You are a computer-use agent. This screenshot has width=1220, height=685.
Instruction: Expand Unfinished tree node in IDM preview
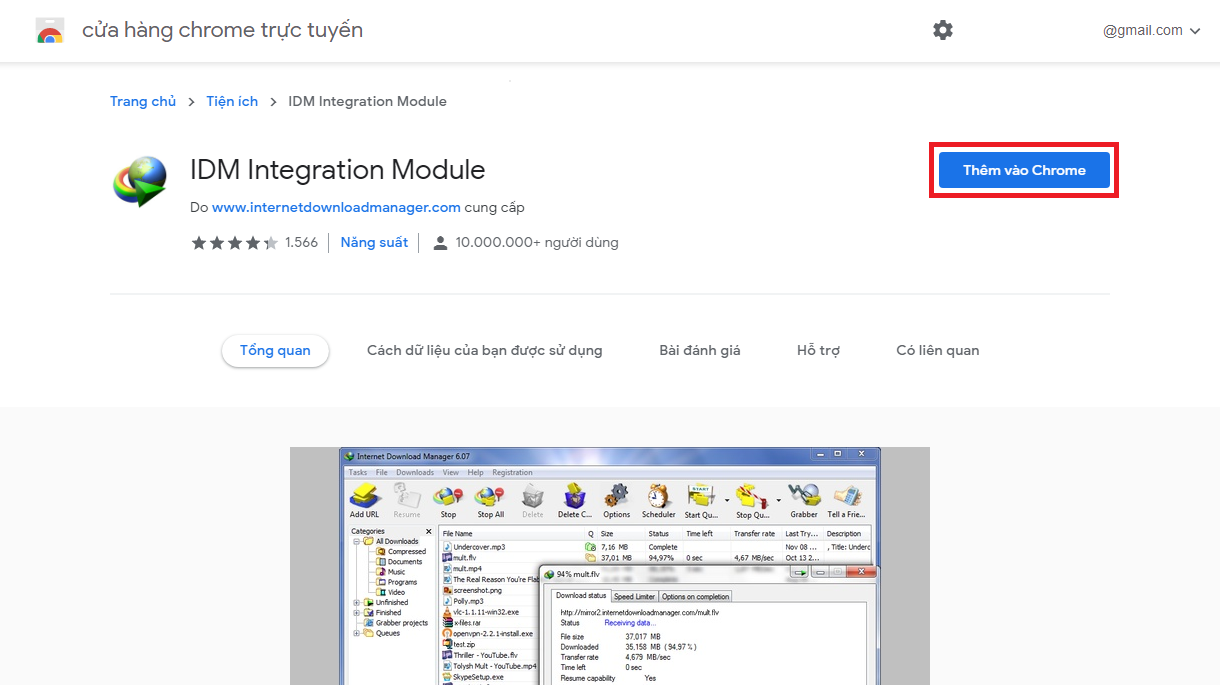pyautogui.click(x=357, y=602)
